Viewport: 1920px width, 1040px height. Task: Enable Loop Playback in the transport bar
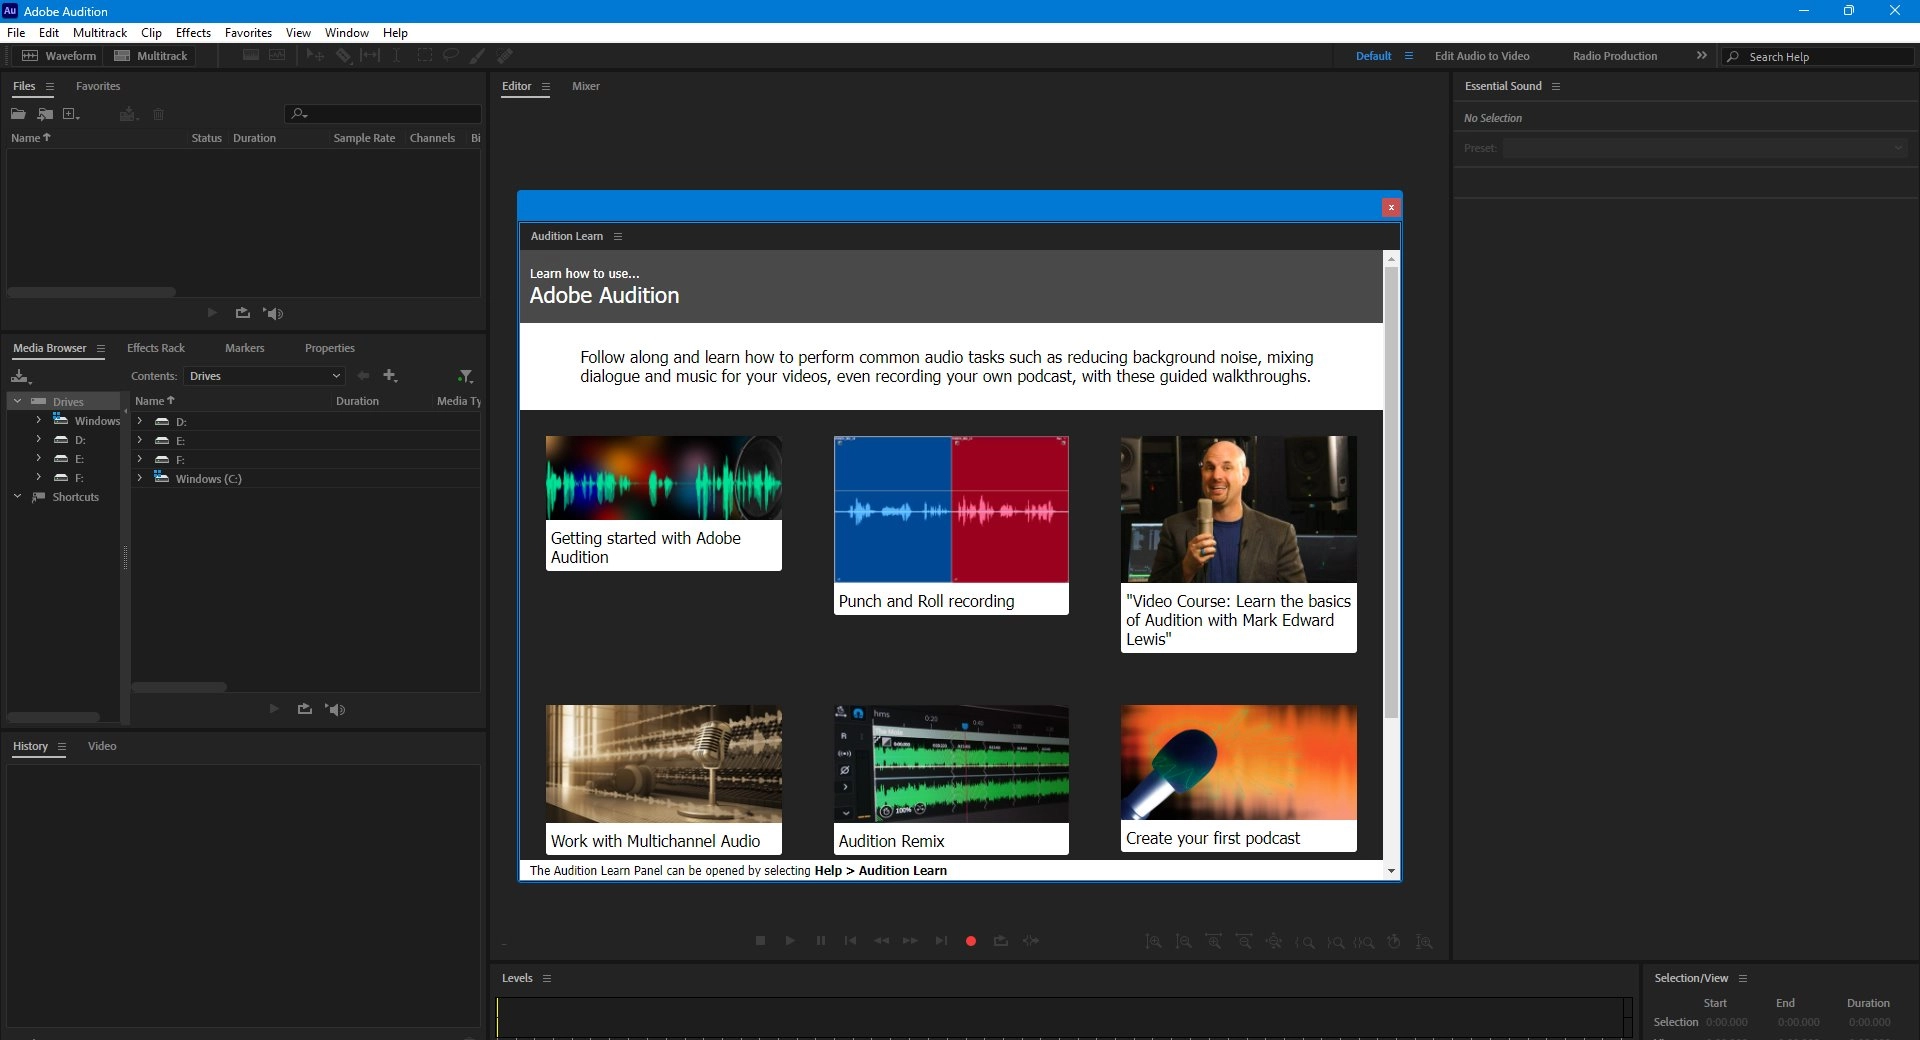(x=1000, y=941)
